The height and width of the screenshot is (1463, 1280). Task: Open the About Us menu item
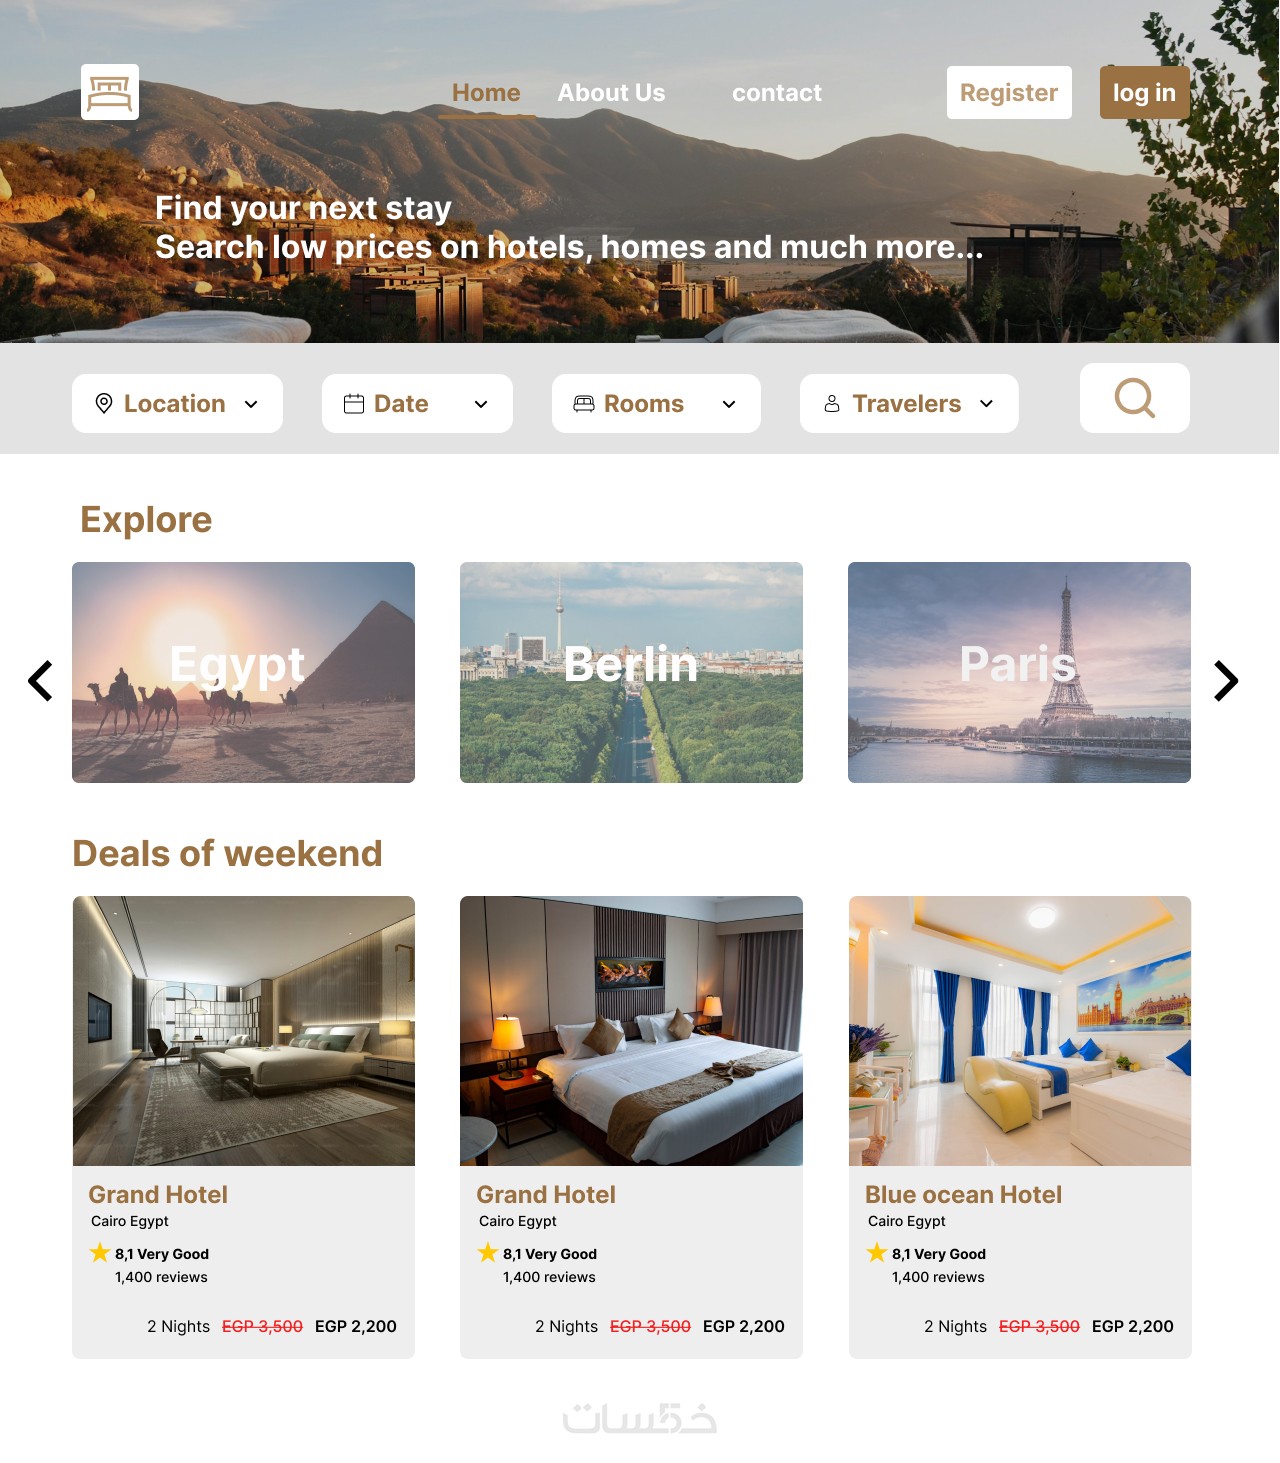(611, 93)
